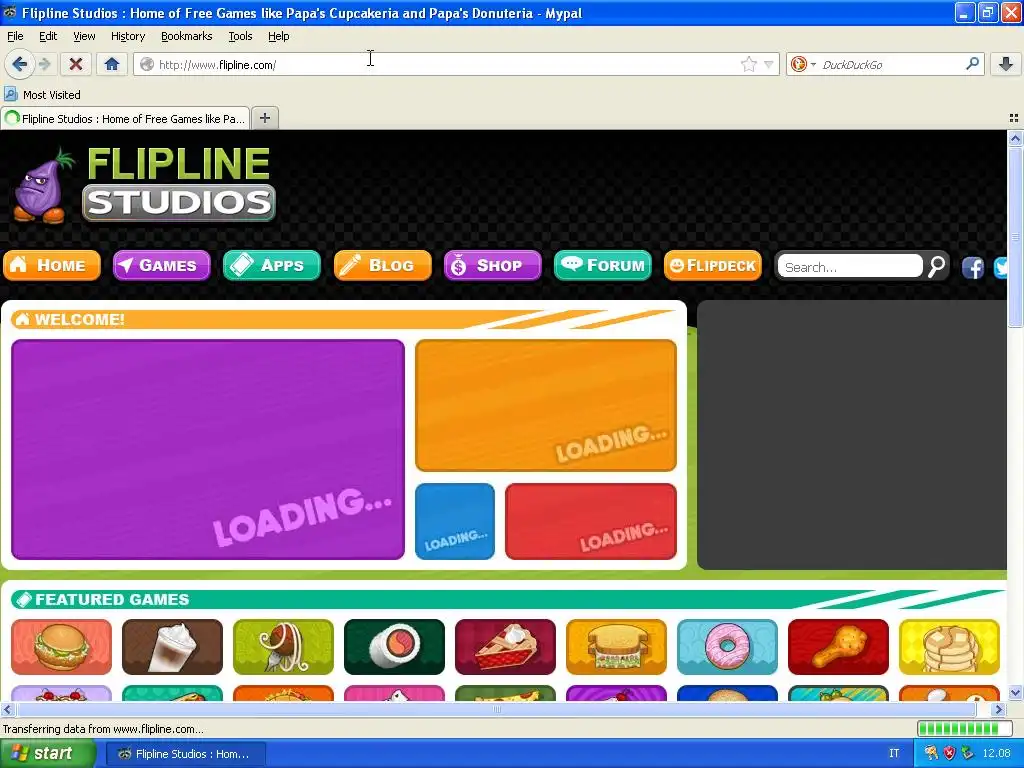1024x768 pixels.
Task: Open the Facebook social icon
Action: pos(972,267)
